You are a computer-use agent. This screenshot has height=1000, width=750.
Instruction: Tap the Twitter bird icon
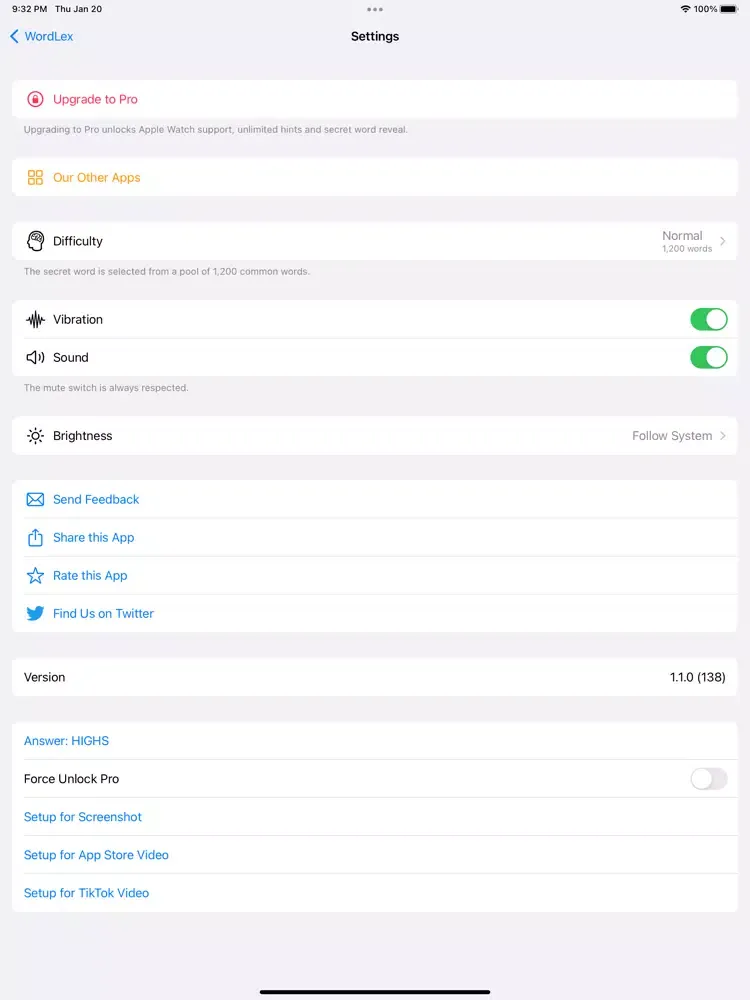tap(35, 614)
